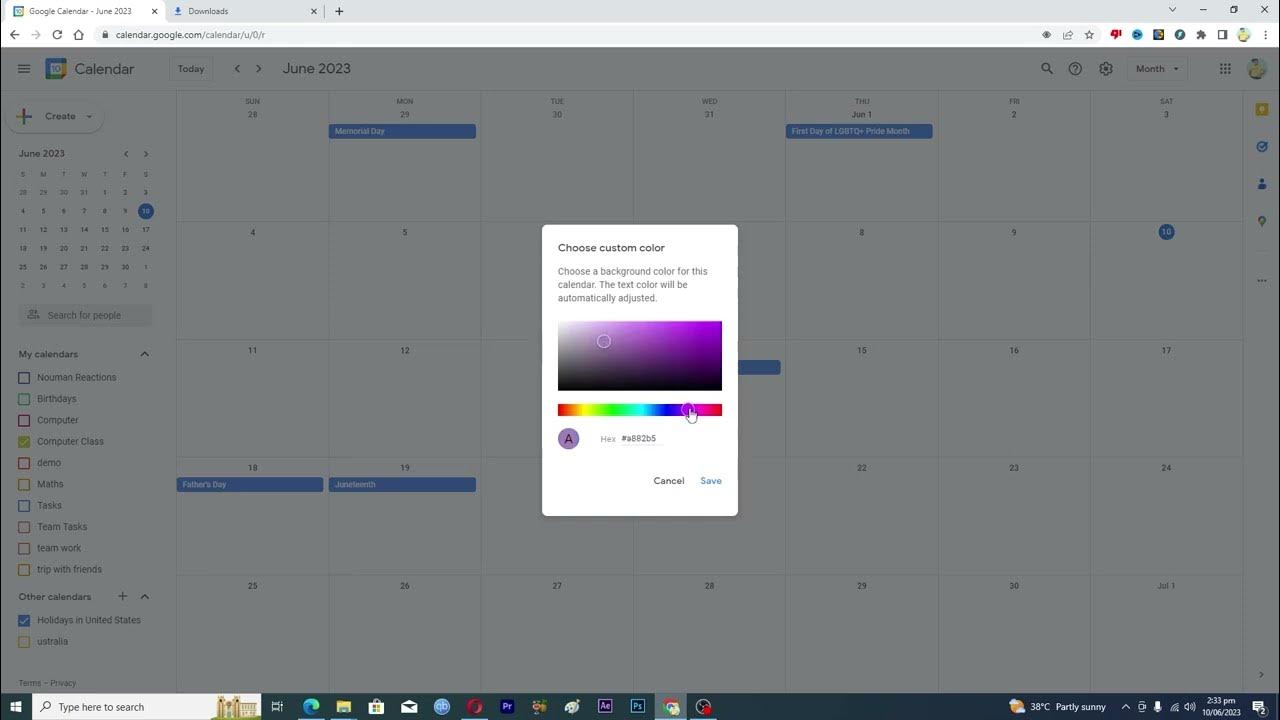
Task: Click the hue slider handle
Action: click(x=688, y=409)
